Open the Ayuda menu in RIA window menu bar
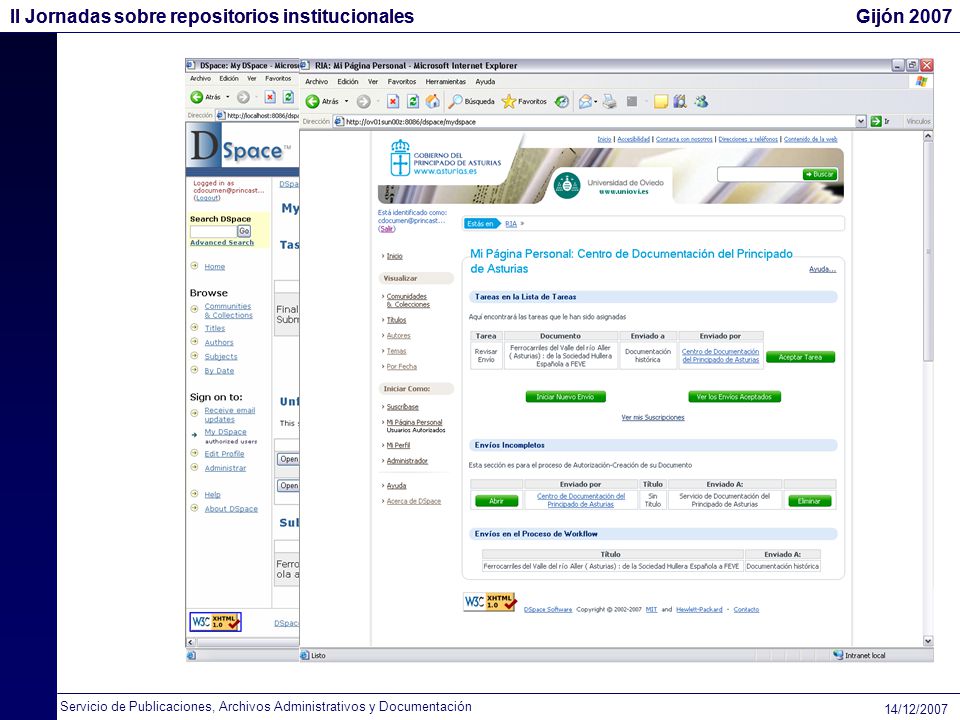The height and width of the screenshot is (720, 960). (x=486, y=81)
